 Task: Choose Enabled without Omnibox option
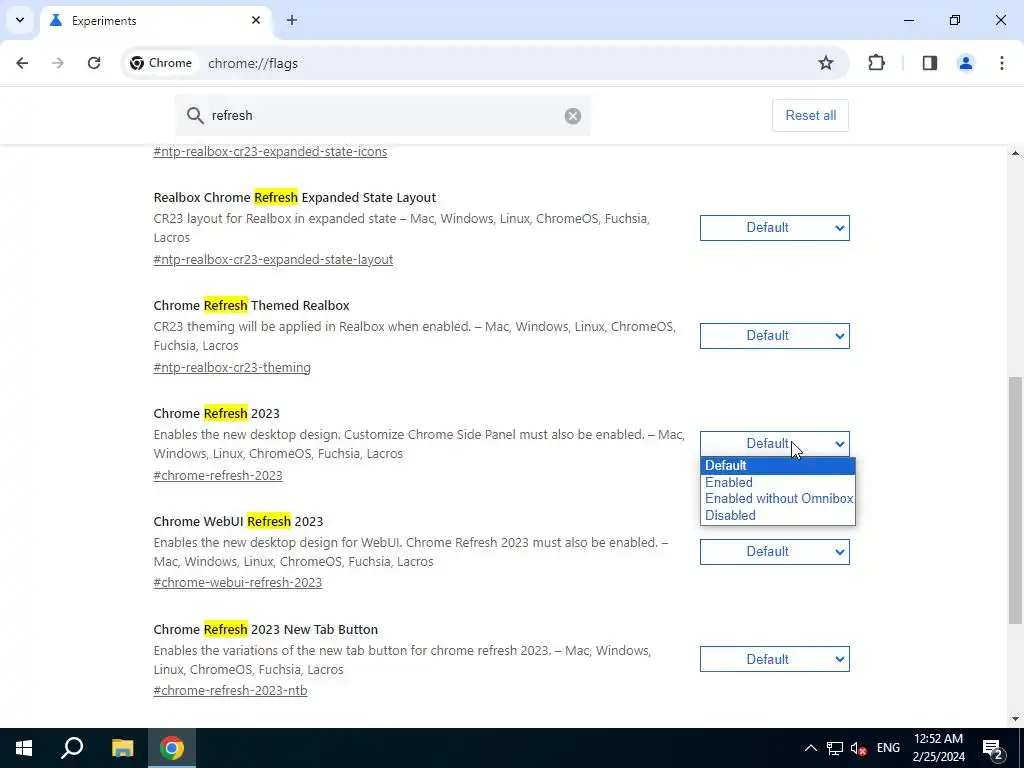[x=777, y=499]
